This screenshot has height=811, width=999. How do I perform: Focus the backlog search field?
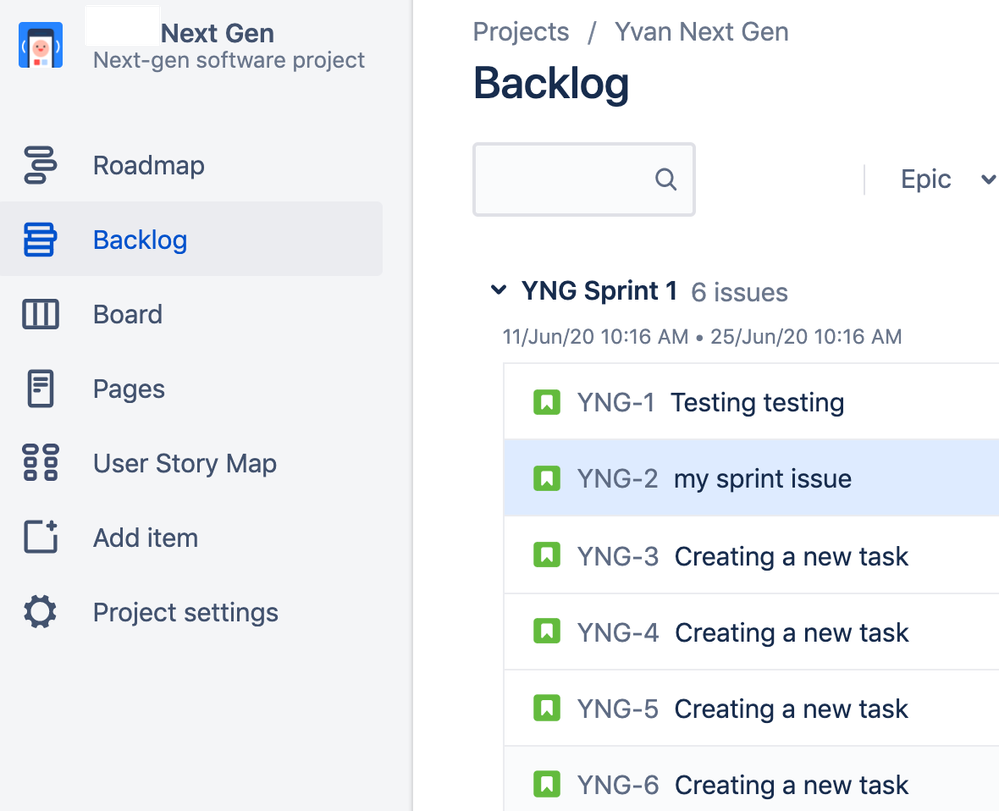584,180
